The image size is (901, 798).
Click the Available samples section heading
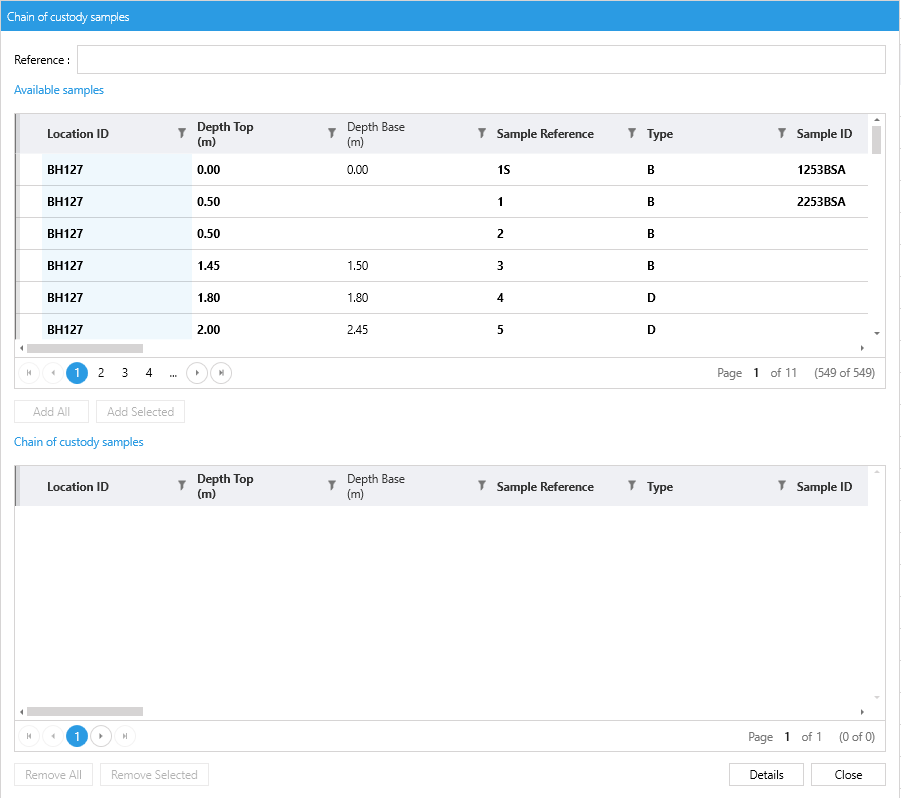59,90
